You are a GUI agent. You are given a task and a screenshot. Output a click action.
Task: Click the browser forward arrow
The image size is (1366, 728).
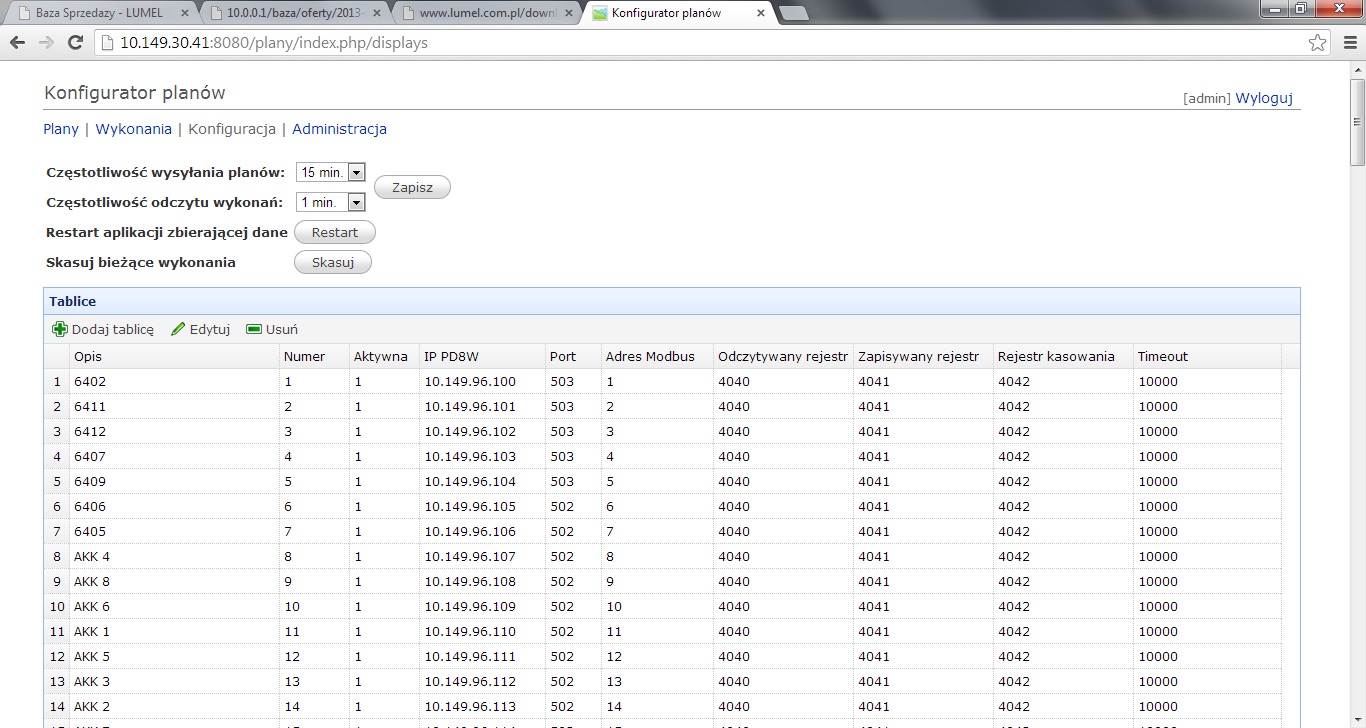click(45, 42)
